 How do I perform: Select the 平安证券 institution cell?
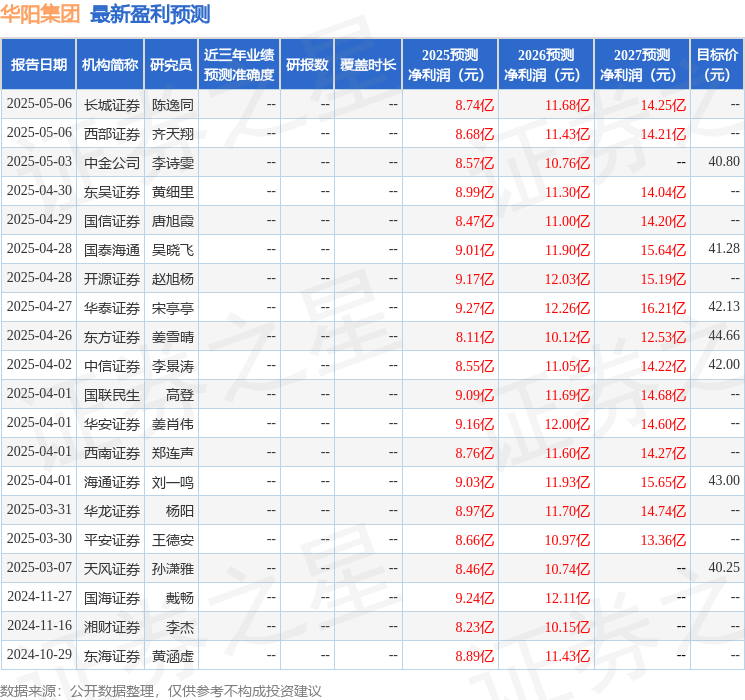click(x=112, y=540)
